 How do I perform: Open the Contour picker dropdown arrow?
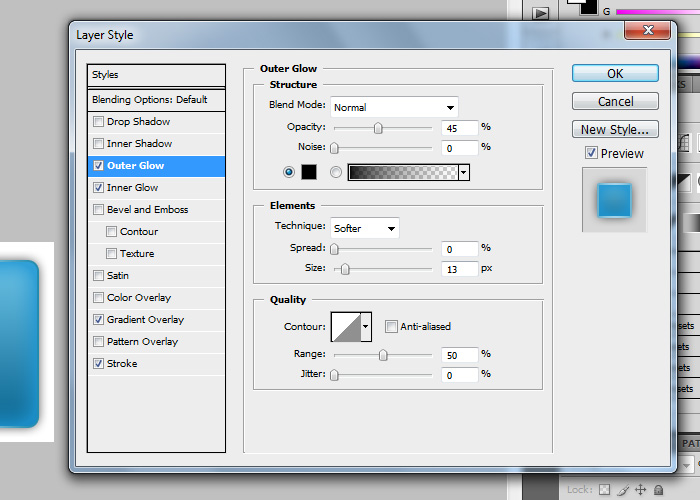[x=366, y=326]
